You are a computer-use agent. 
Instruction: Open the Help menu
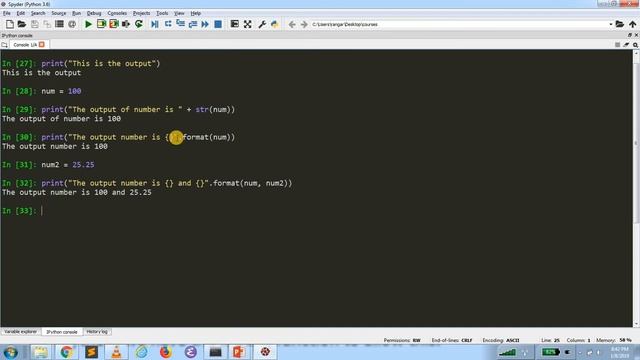[x=196, y=13]
